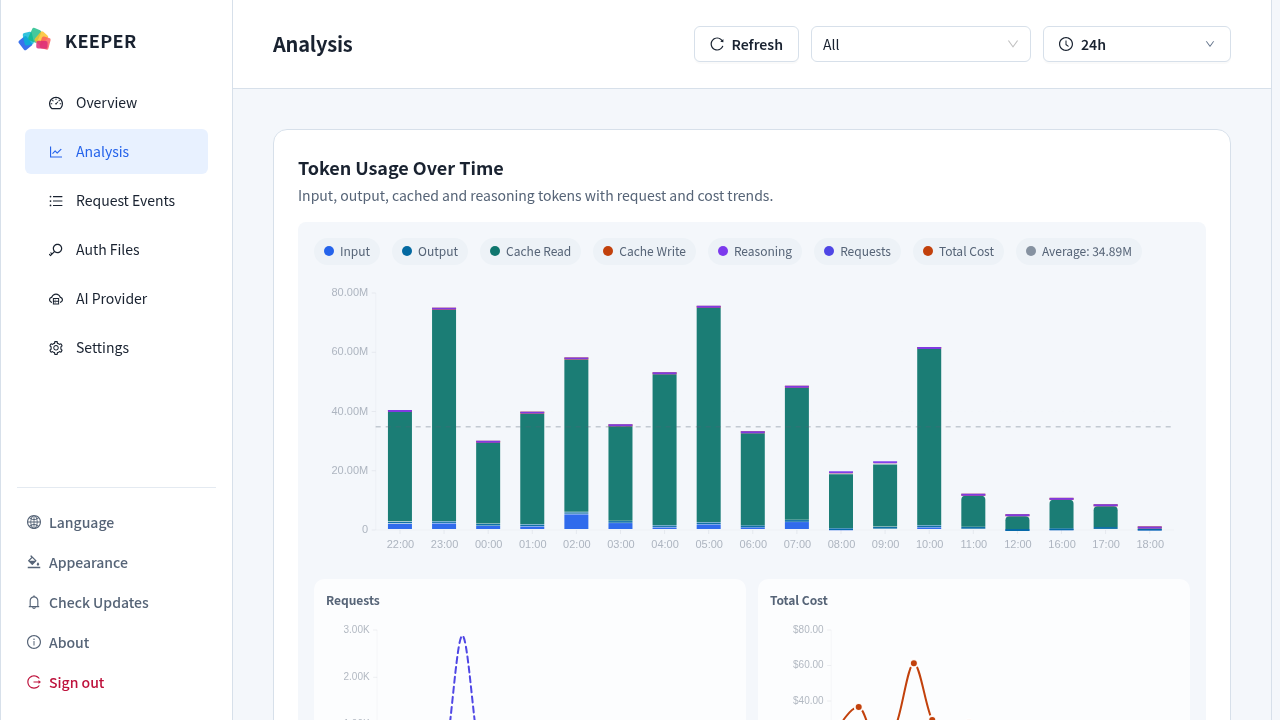The width and height of the screenshot is (1280, 720).
Task: Go to Request Events
Action: click(116, 201)
